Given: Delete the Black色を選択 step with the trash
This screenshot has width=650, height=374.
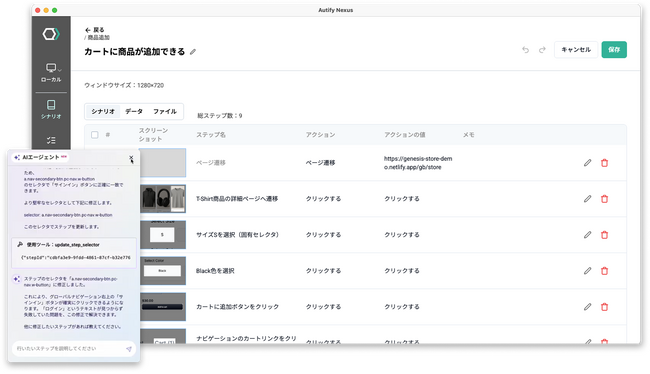Looking at the screenshot, I should pos(604,271).
